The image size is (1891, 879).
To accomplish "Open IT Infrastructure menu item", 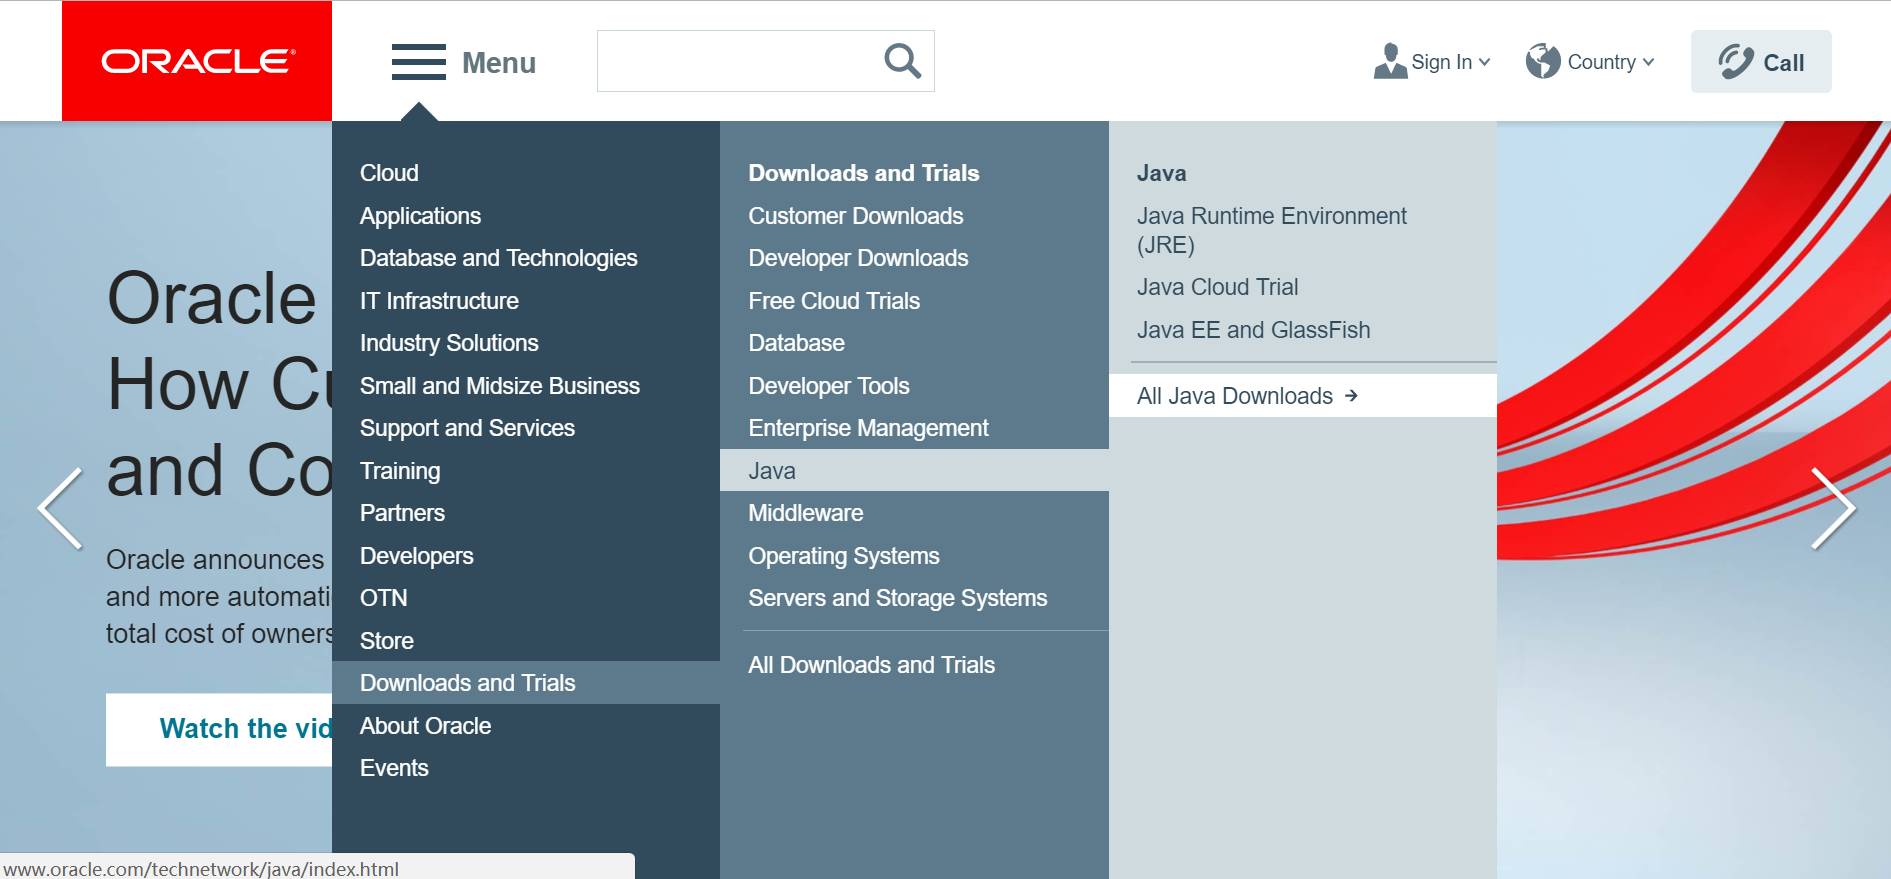I will (x=439, y=301).
